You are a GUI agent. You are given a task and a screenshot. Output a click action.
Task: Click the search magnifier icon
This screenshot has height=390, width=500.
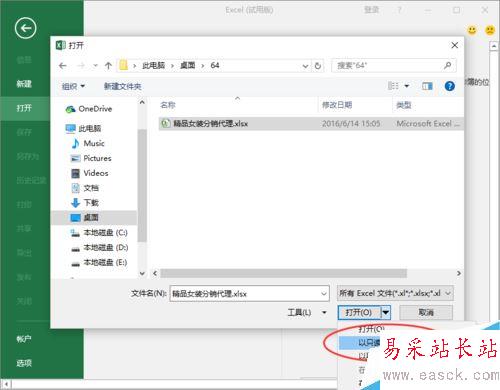[x=448, y=66]
